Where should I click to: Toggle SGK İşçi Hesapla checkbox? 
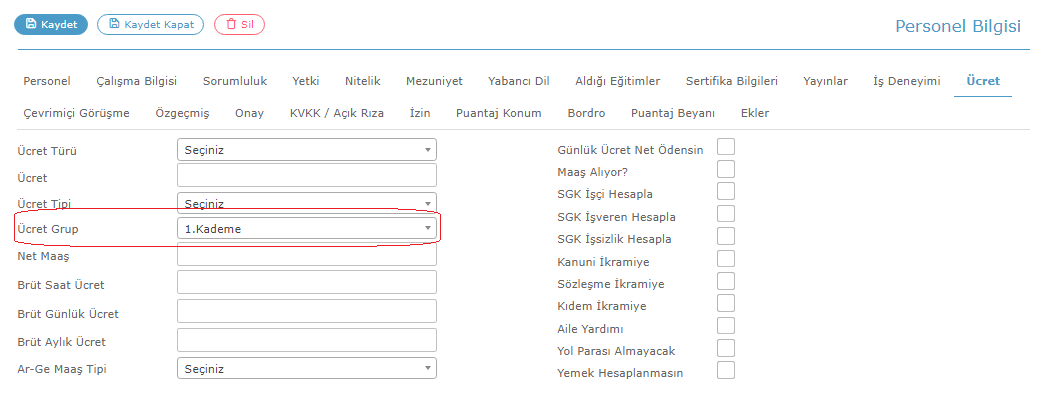[x=726, y=191]
